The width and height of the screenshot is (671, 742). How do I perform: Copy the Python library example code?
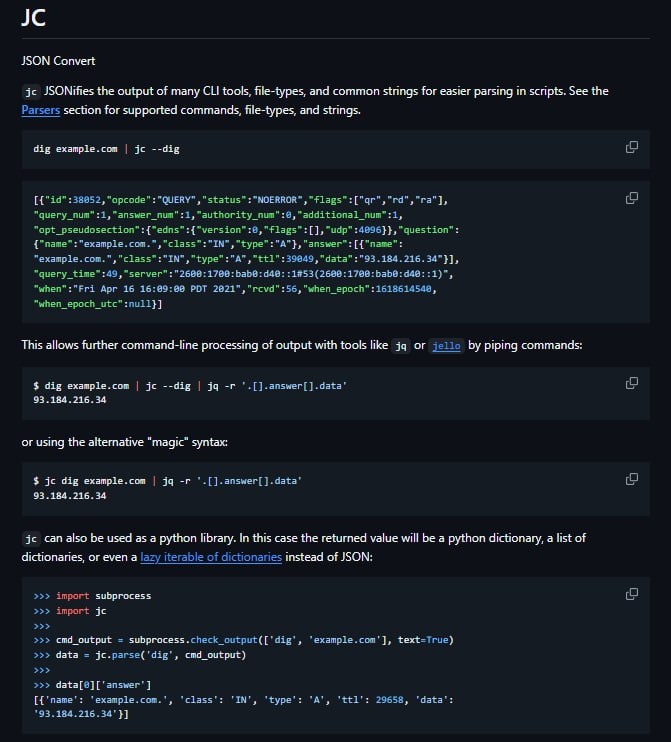point(631,594)
